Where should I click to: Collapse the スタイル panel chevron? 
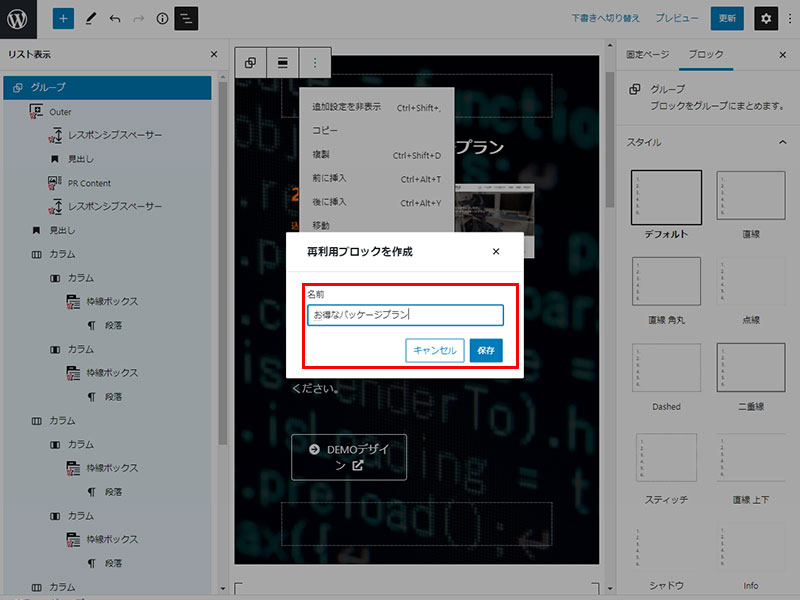click(x=782, y=142)
